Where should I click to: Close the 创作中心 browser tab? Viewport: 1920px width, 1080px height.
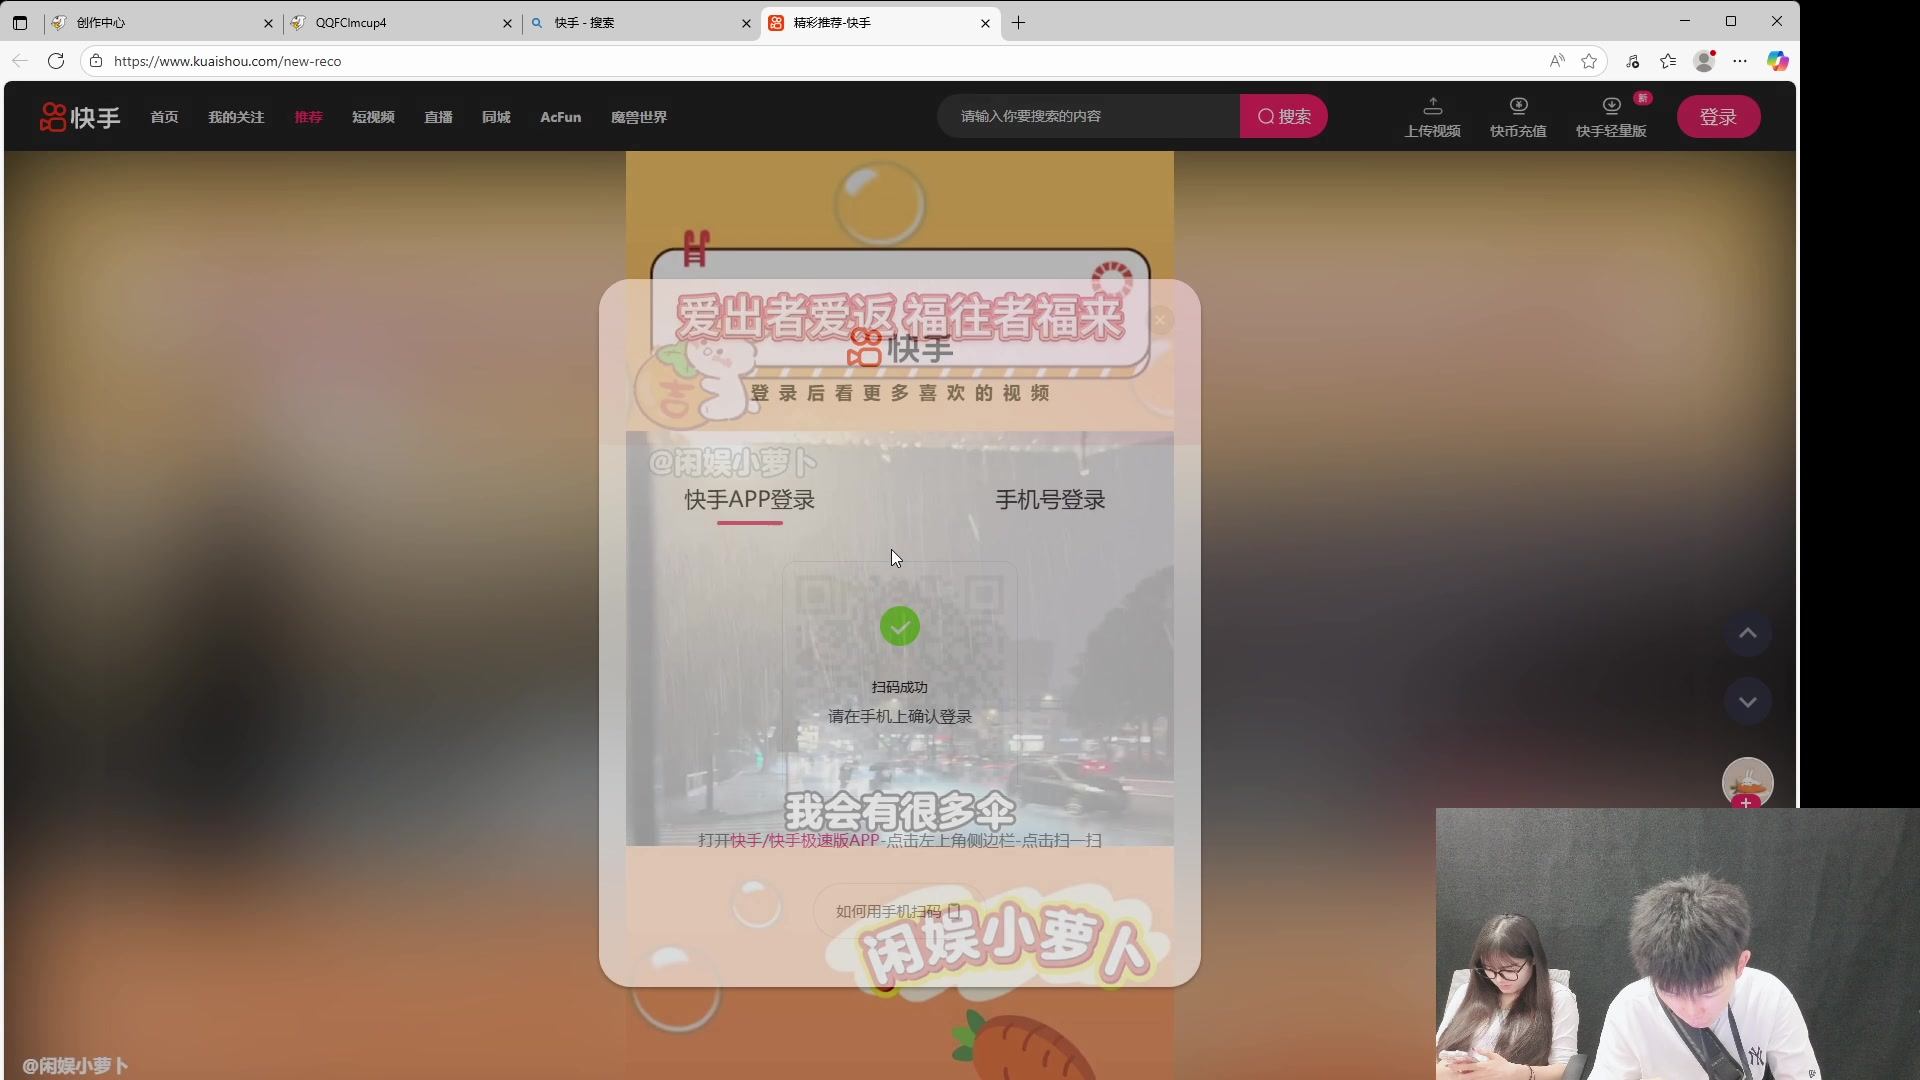268,23
